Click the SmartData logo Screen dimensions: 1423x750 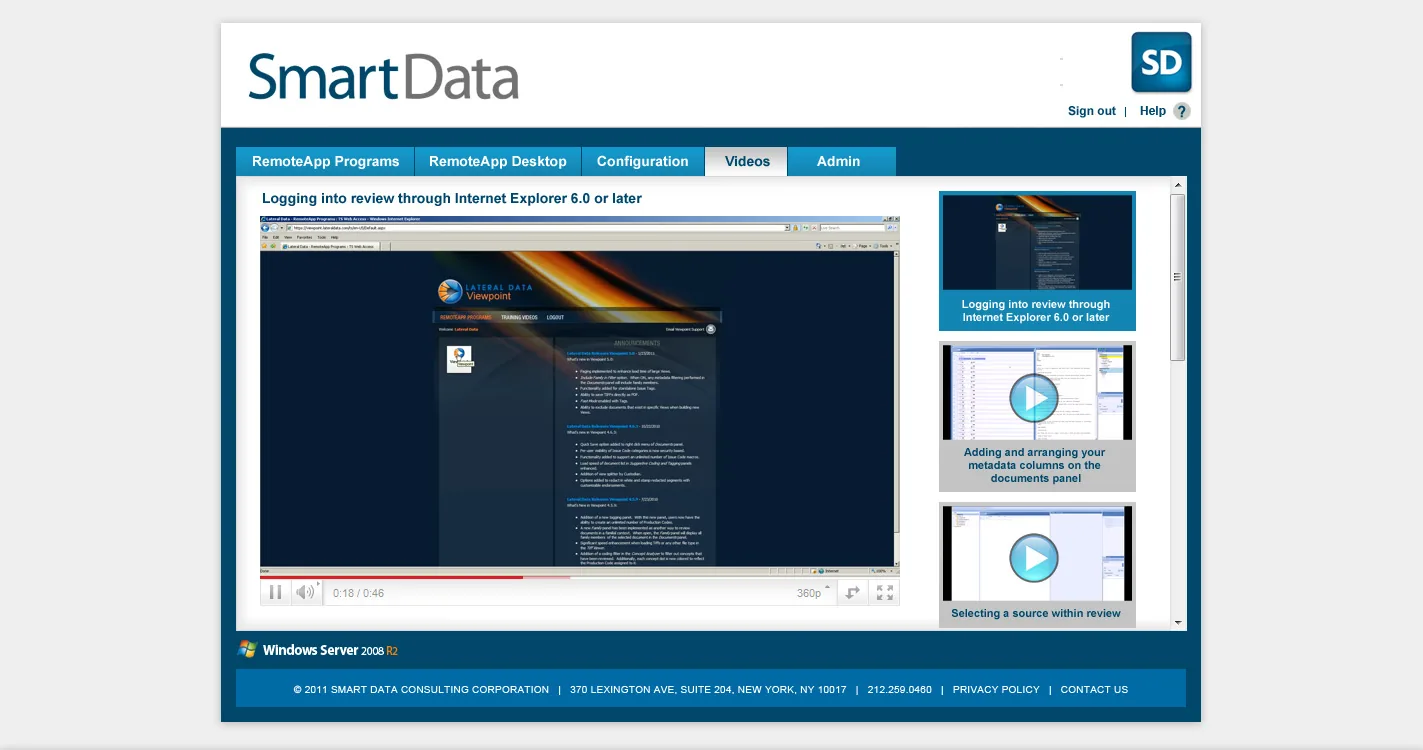(384, 77)
